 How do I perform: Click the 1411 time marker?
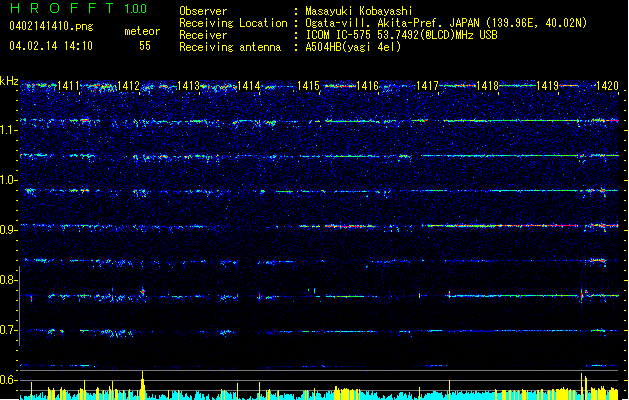click(69, 86)
